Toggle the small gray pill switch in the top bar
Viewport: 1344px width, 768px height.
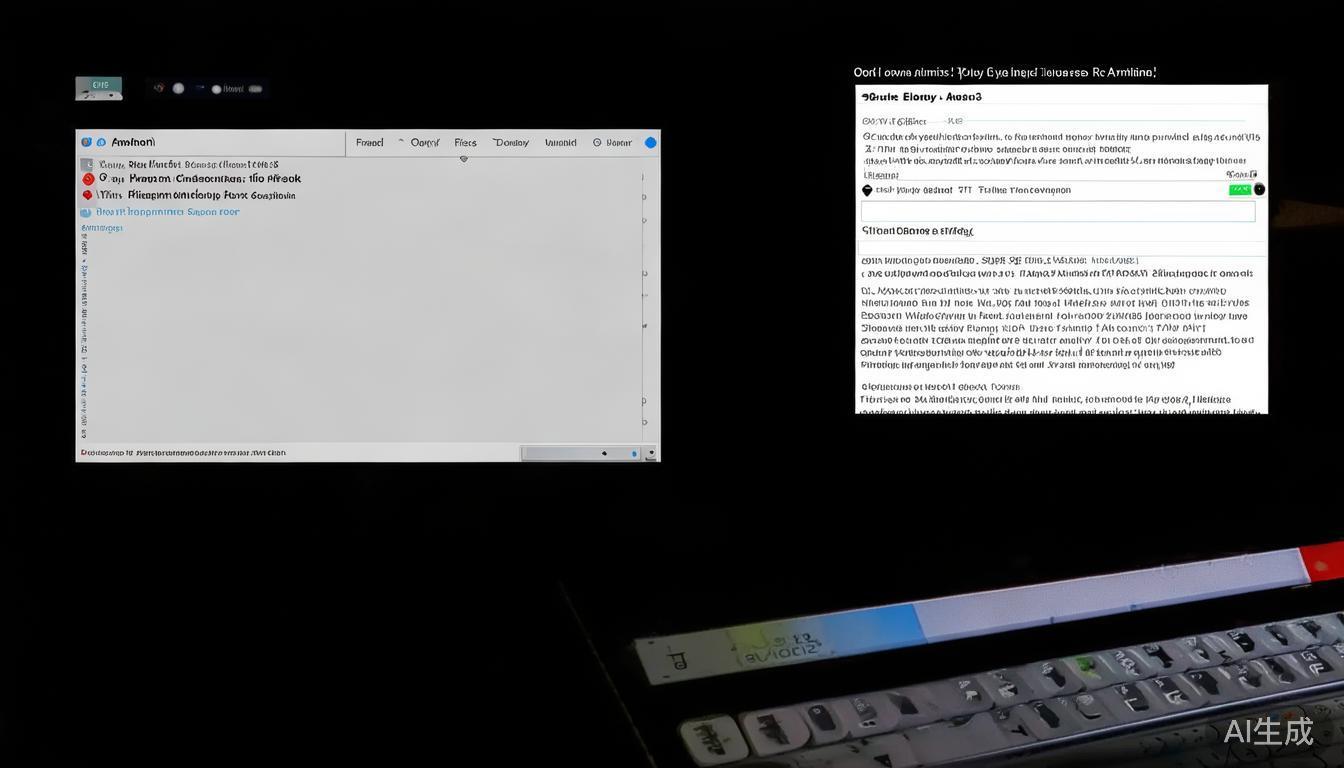click(x=255, y=89)
